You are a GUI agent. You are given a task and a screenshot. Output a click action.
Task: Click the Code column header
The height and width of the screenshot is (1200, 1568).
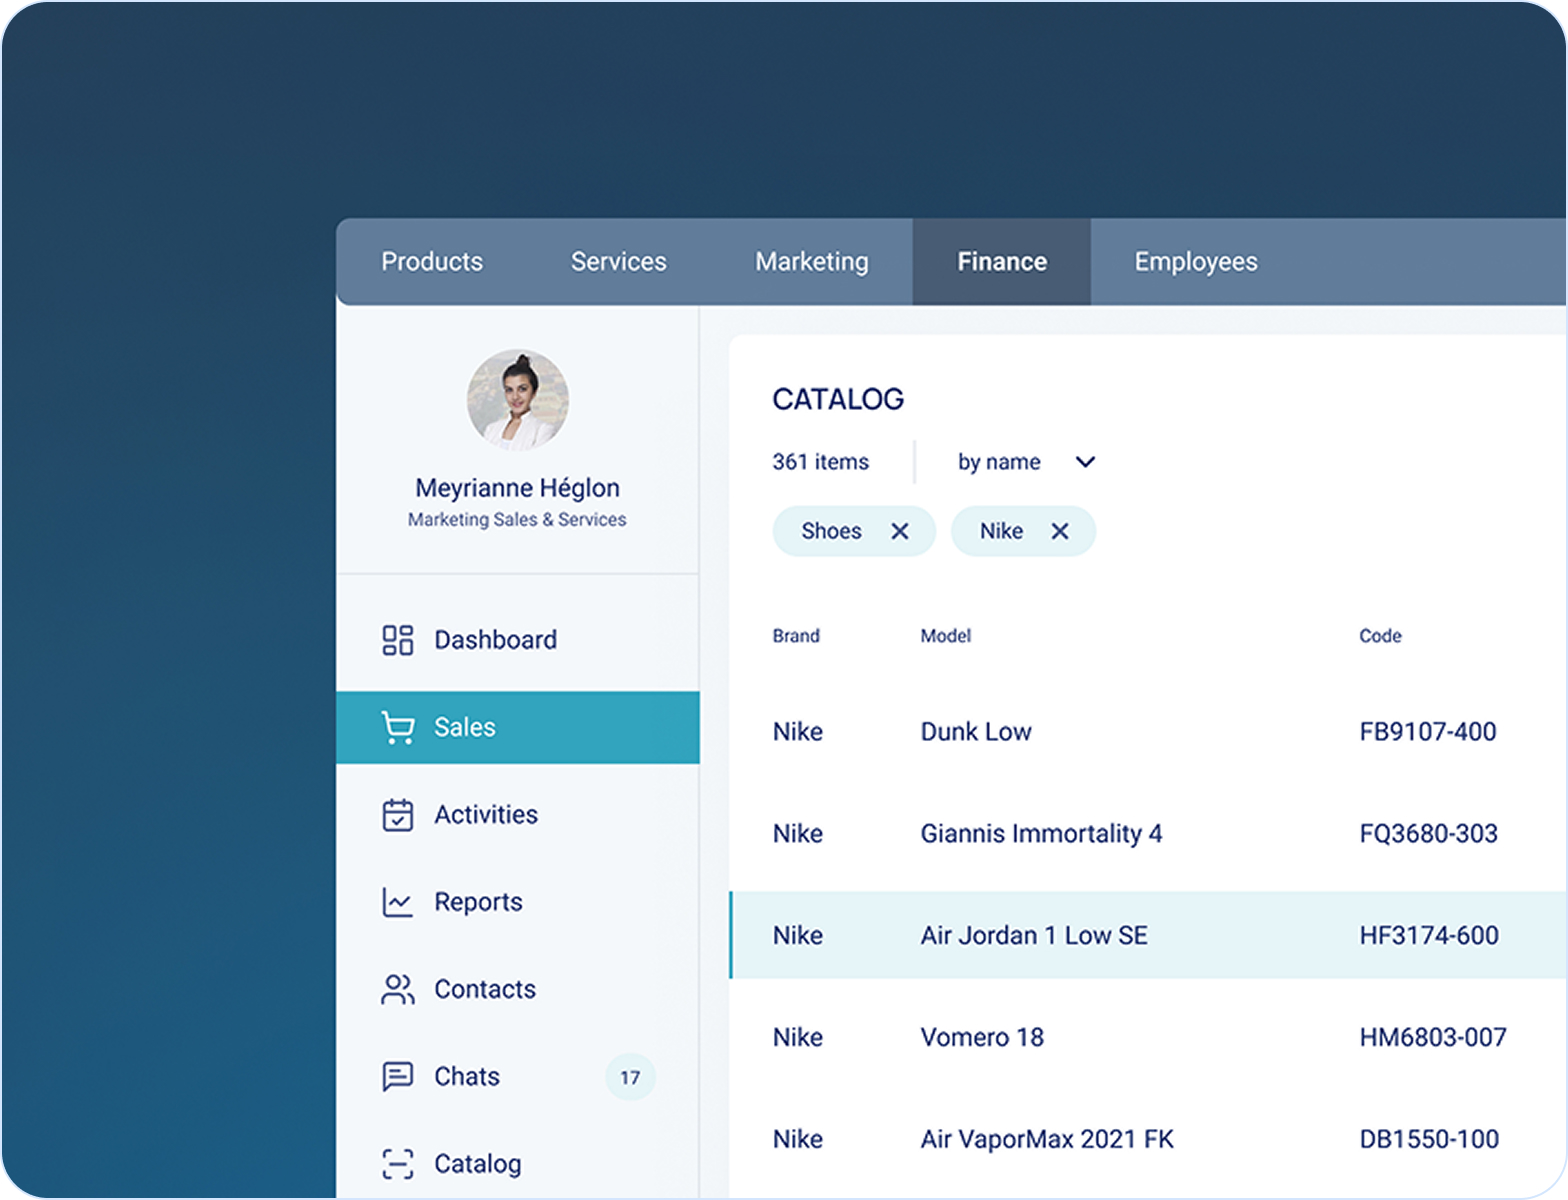point(1380,636)
